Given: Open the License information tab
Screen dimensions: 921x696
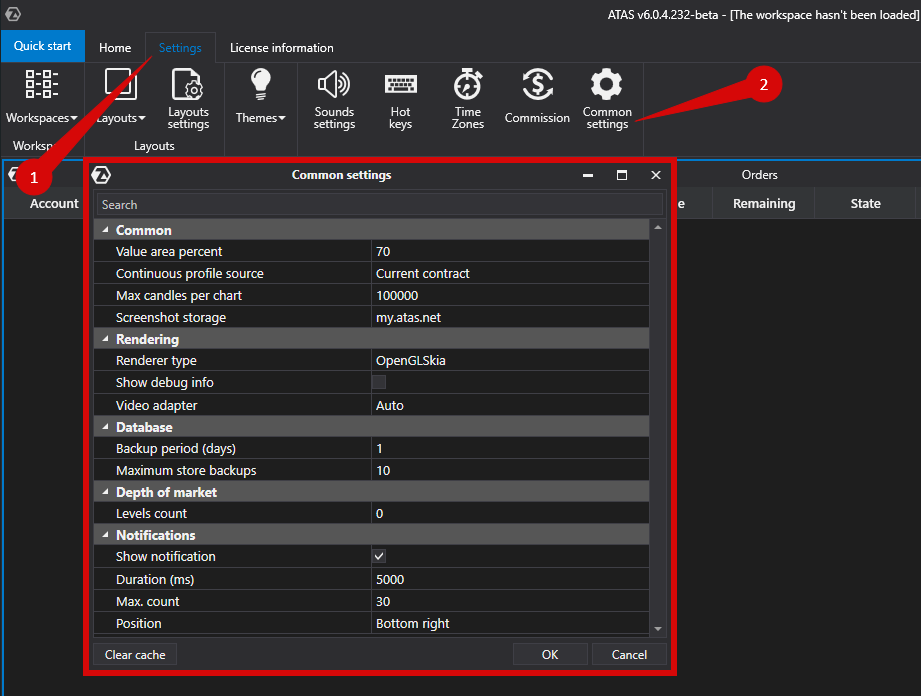Looking at the screenshot, I should (x=281, y=47).
